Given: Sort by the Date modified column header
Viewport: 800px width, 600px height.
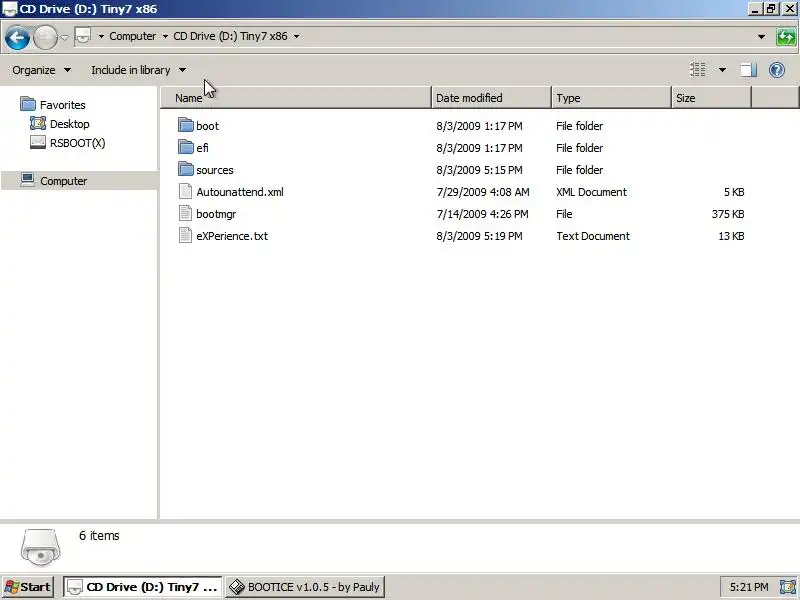Looking at the screenshot, I should 491,97.
